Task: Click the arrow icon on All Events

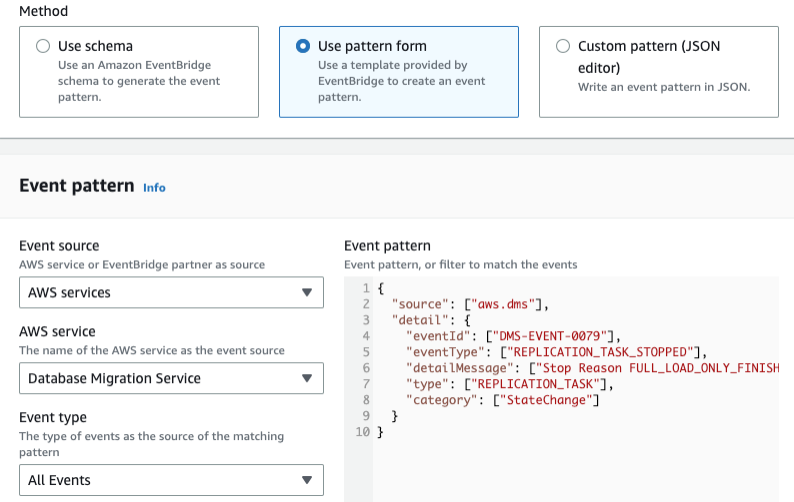Action: point(307,480)
